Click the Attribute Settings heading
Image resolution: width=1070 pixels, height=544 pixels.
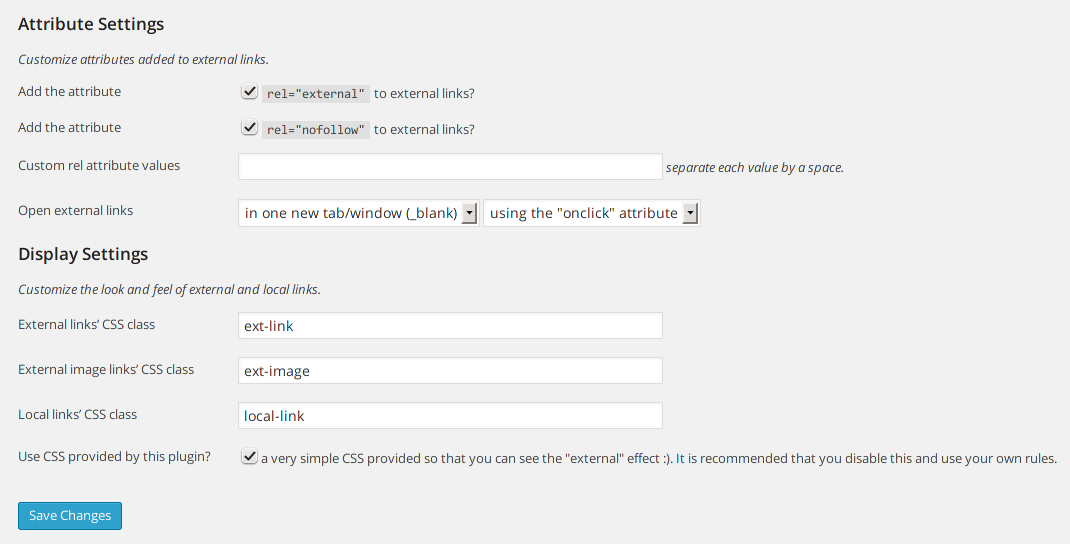(x=91, y=24)
